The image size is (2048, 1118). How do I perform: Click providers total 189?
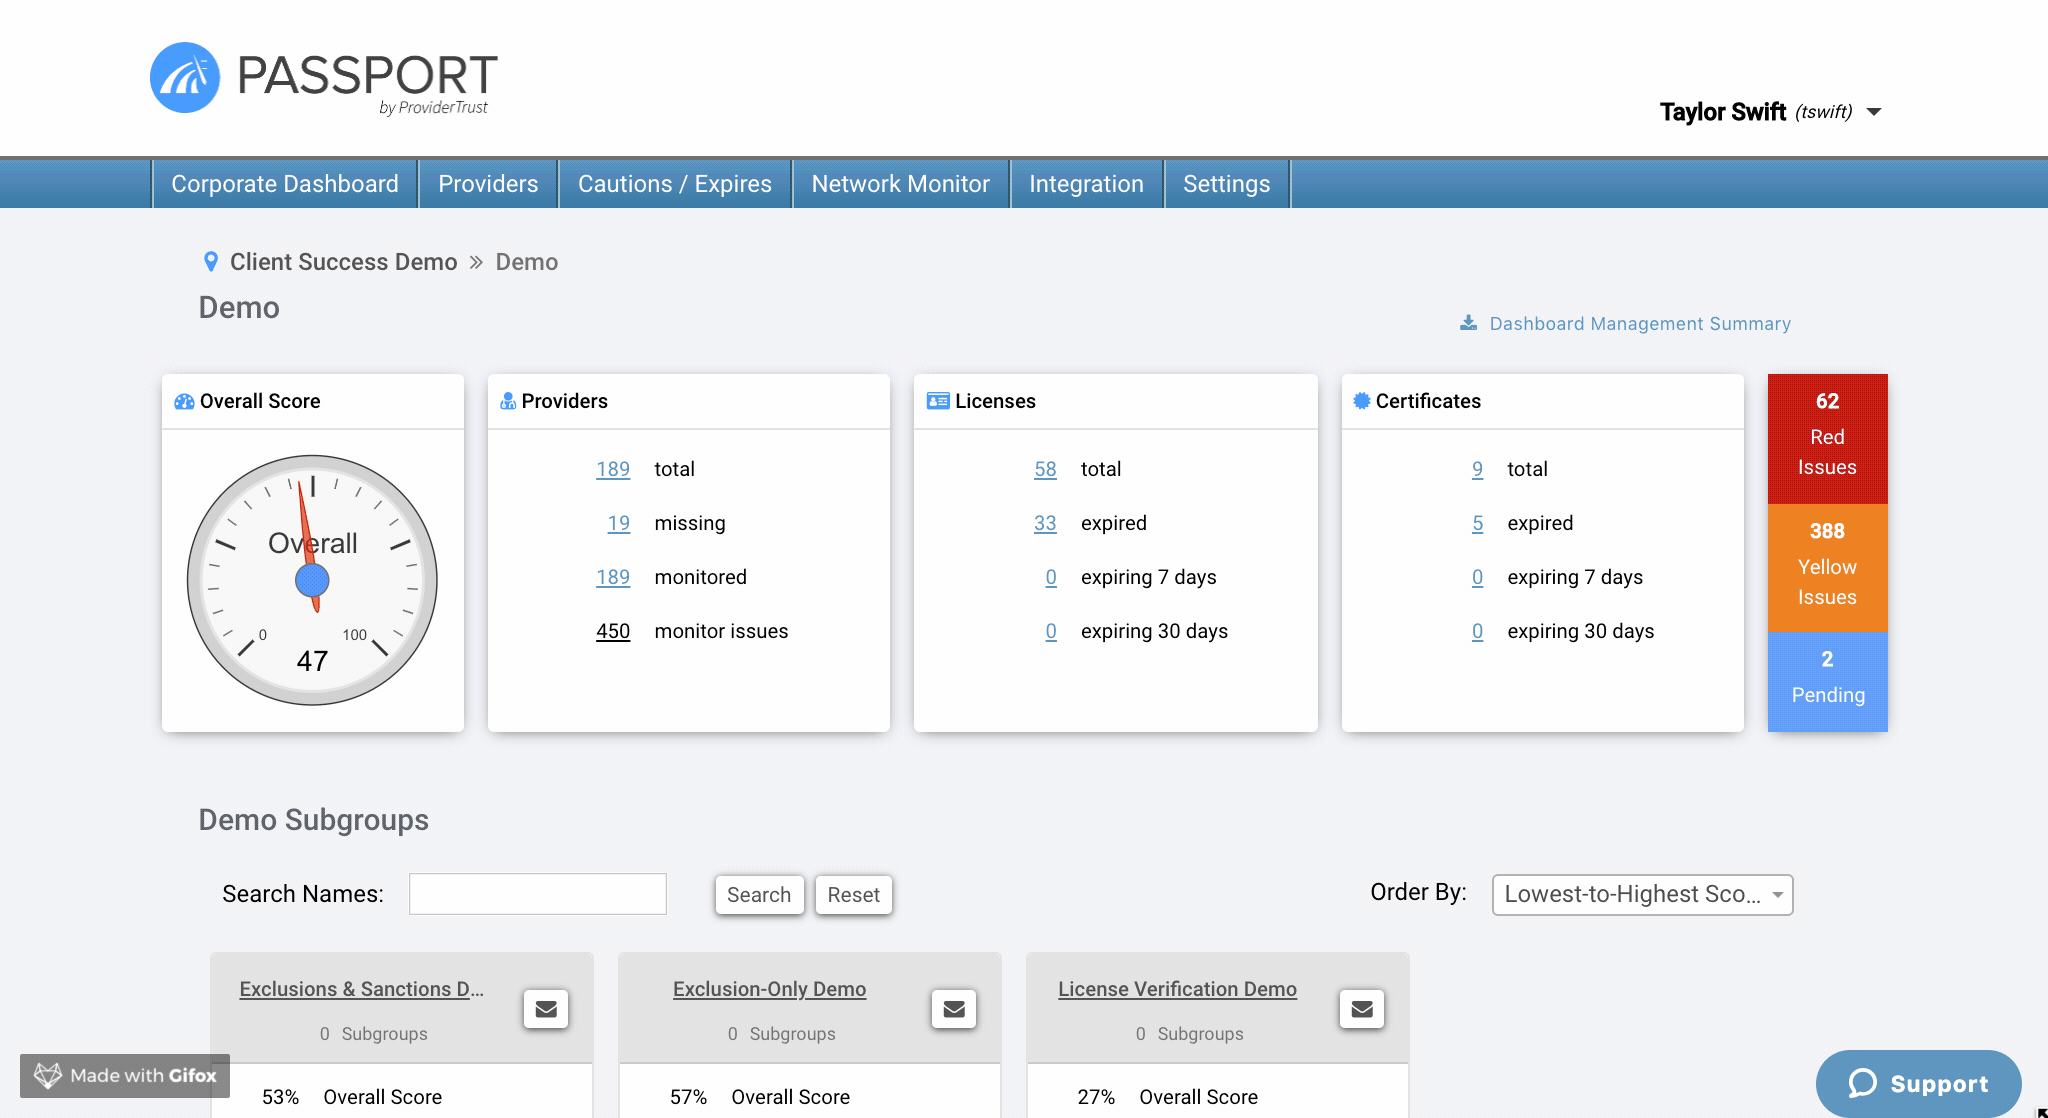pos(613,469)
